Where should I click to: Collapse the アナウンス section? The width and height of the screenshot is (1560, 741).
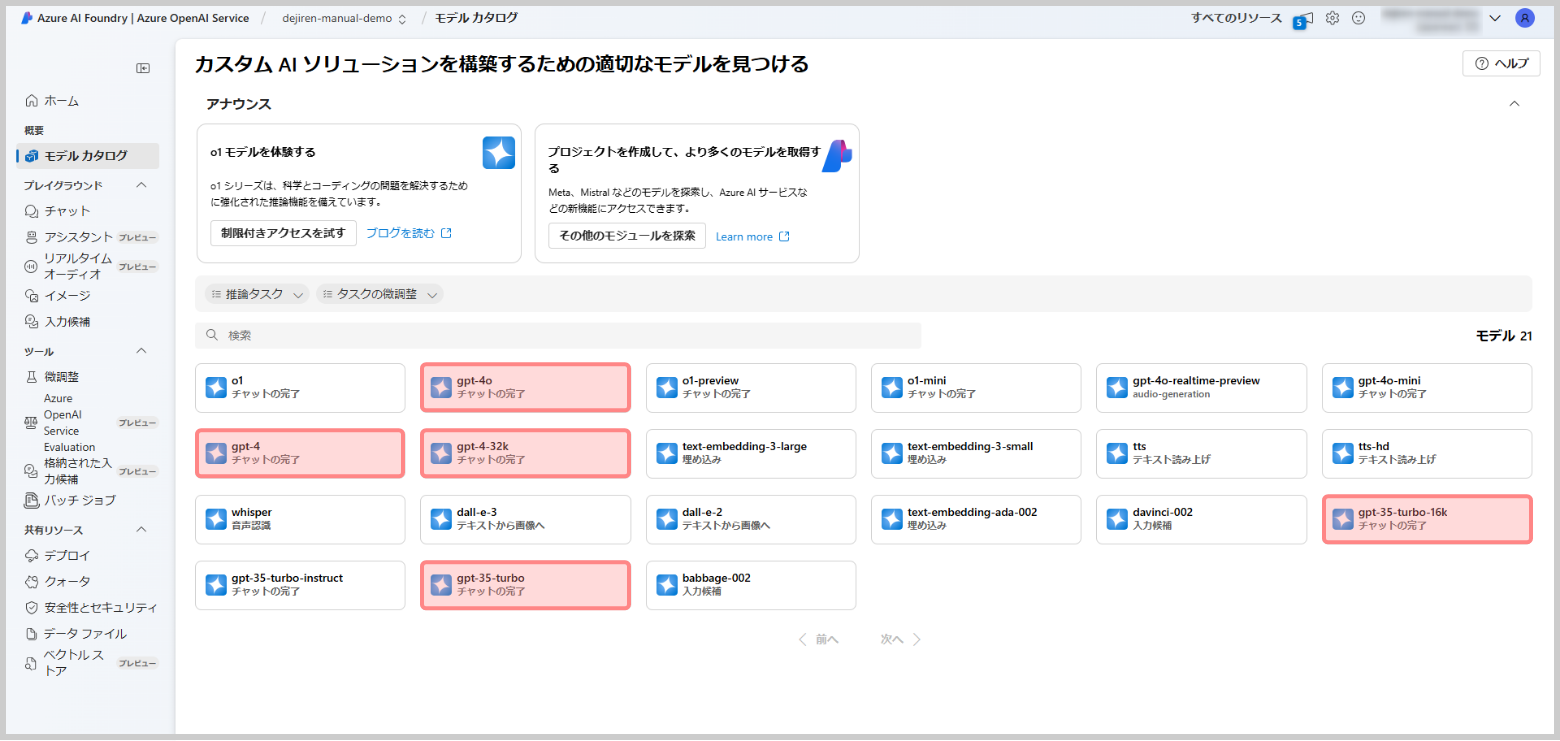click(1514, 104)
